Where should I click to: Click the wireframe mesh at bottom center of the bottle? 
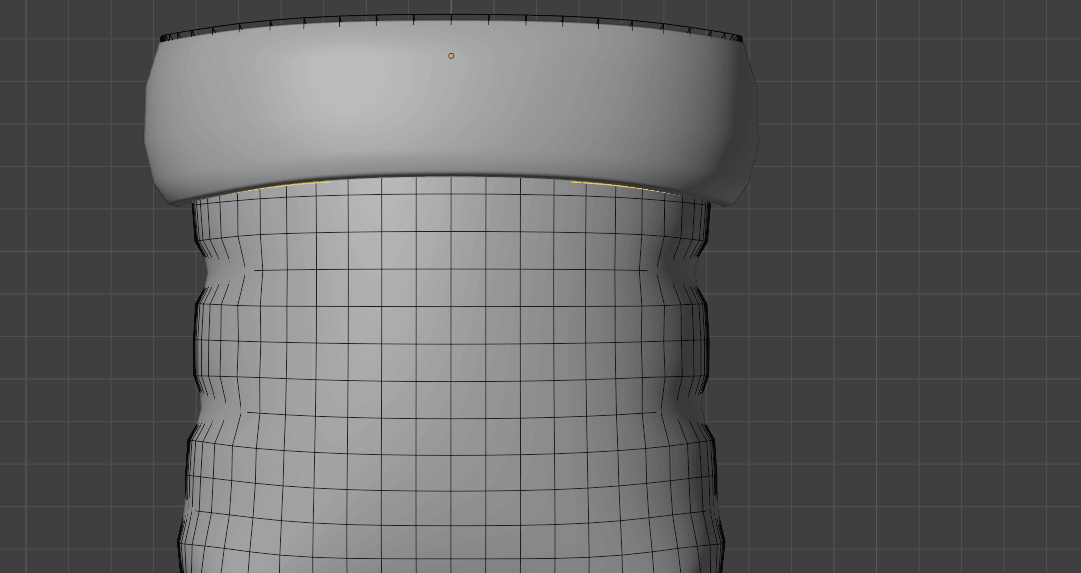(451, 540)
